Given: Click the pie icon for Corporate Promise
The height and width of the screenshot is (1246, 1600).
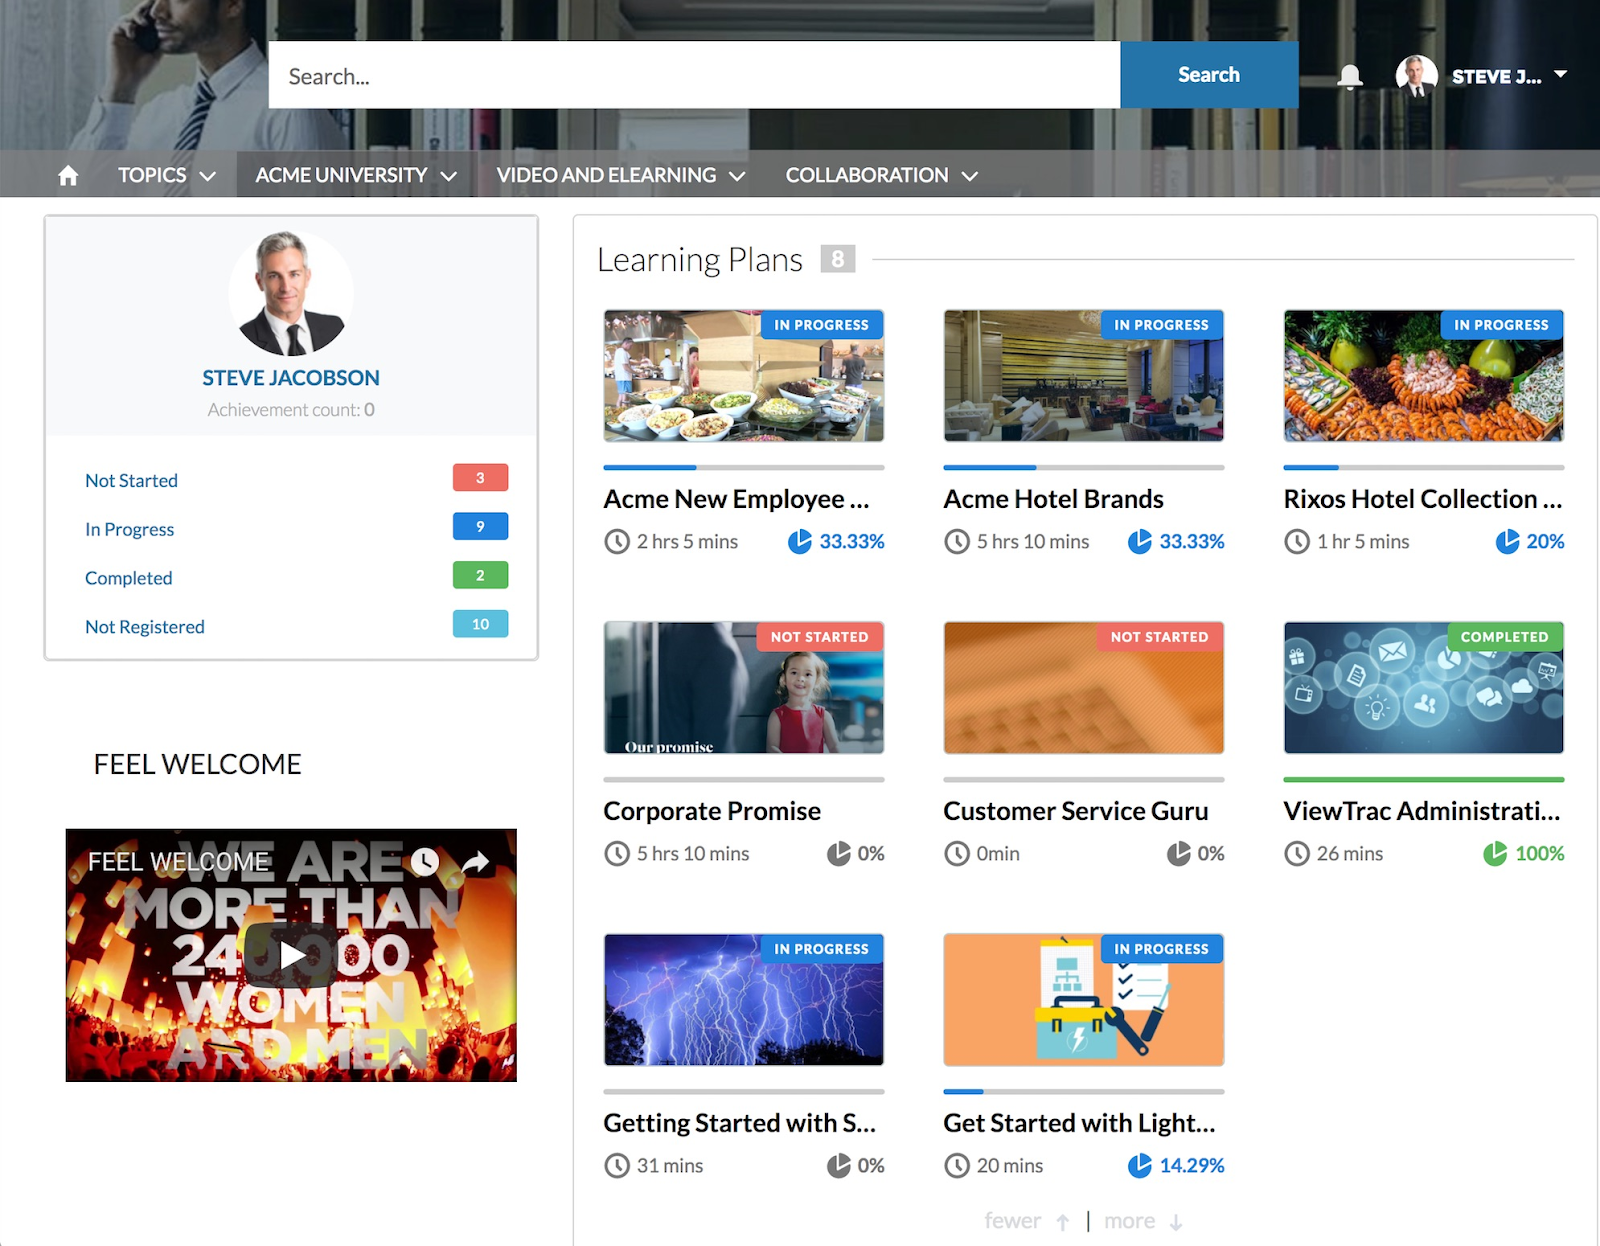Looking at the screenshot, I should click(x=838, y=853).
